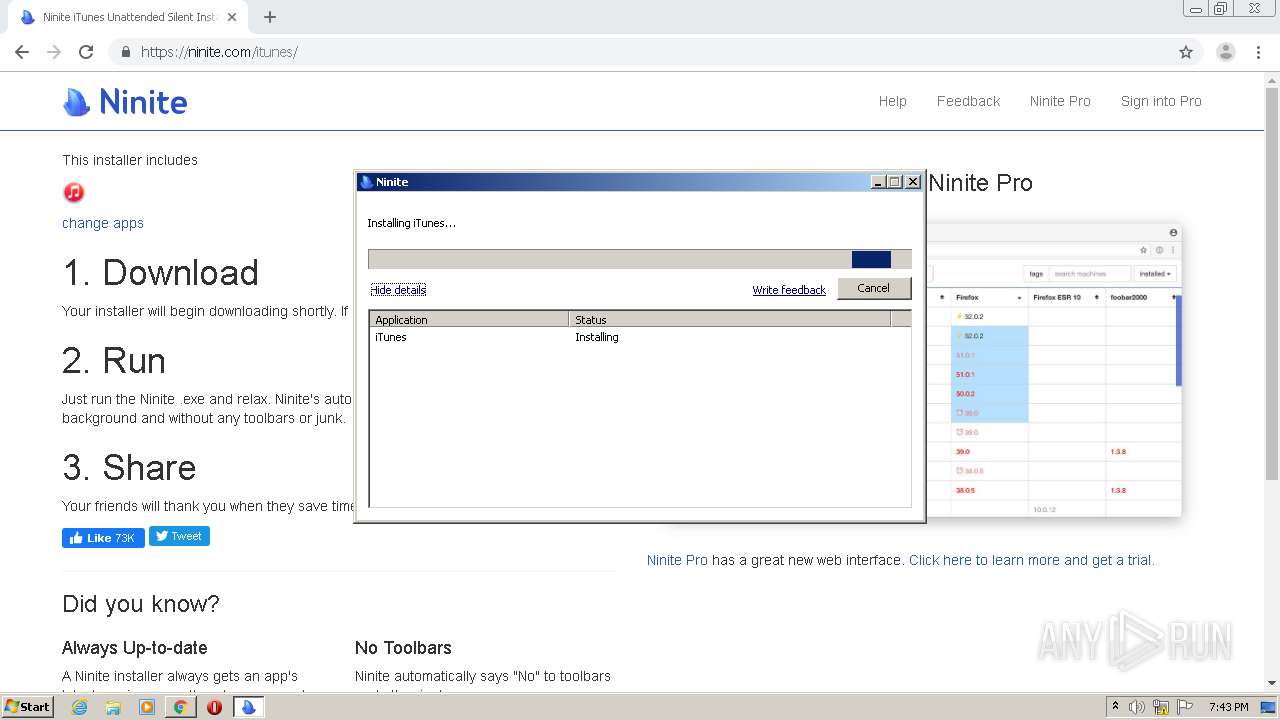The image size is (1280, 720).
Task: Click the Ninite logo in page header
Action: click(x=125, y=102)
